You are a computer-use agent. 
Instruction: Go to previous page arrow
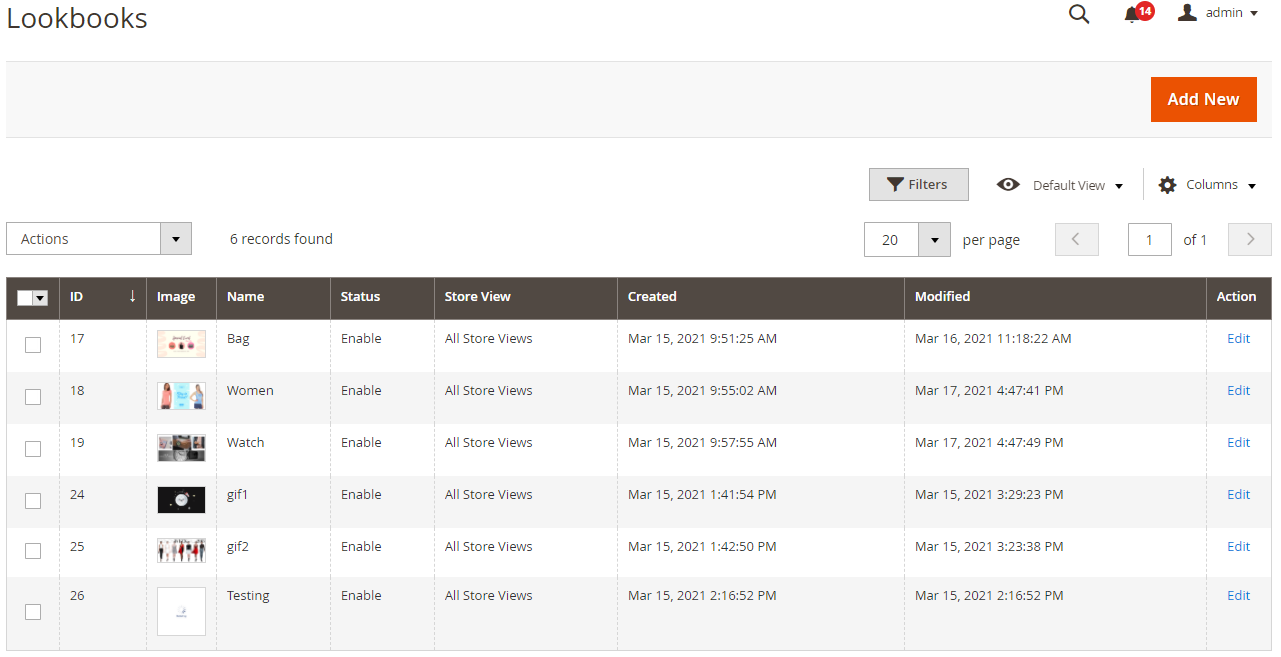click(x=1076, y=240)
